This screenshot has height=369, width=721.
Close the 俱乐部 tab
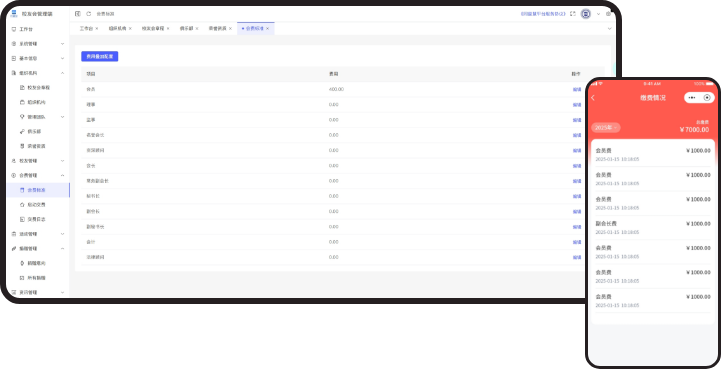point(197,29)
